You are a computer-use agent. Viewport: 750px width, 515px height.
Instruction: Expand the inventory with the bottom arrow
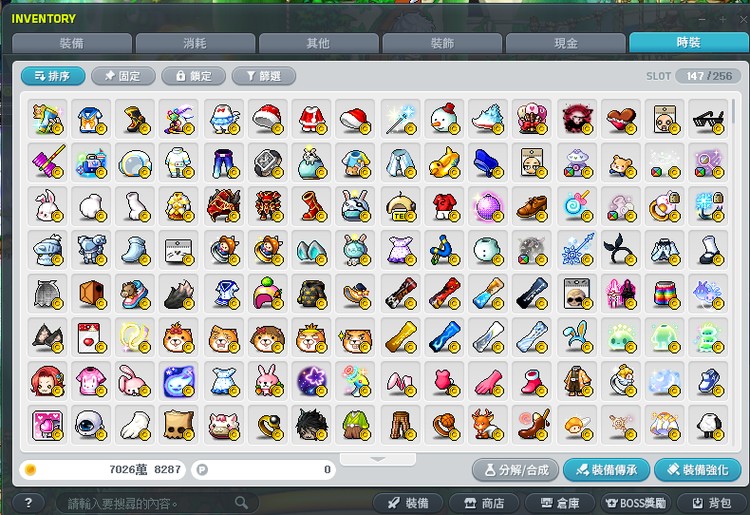[377, 459]
